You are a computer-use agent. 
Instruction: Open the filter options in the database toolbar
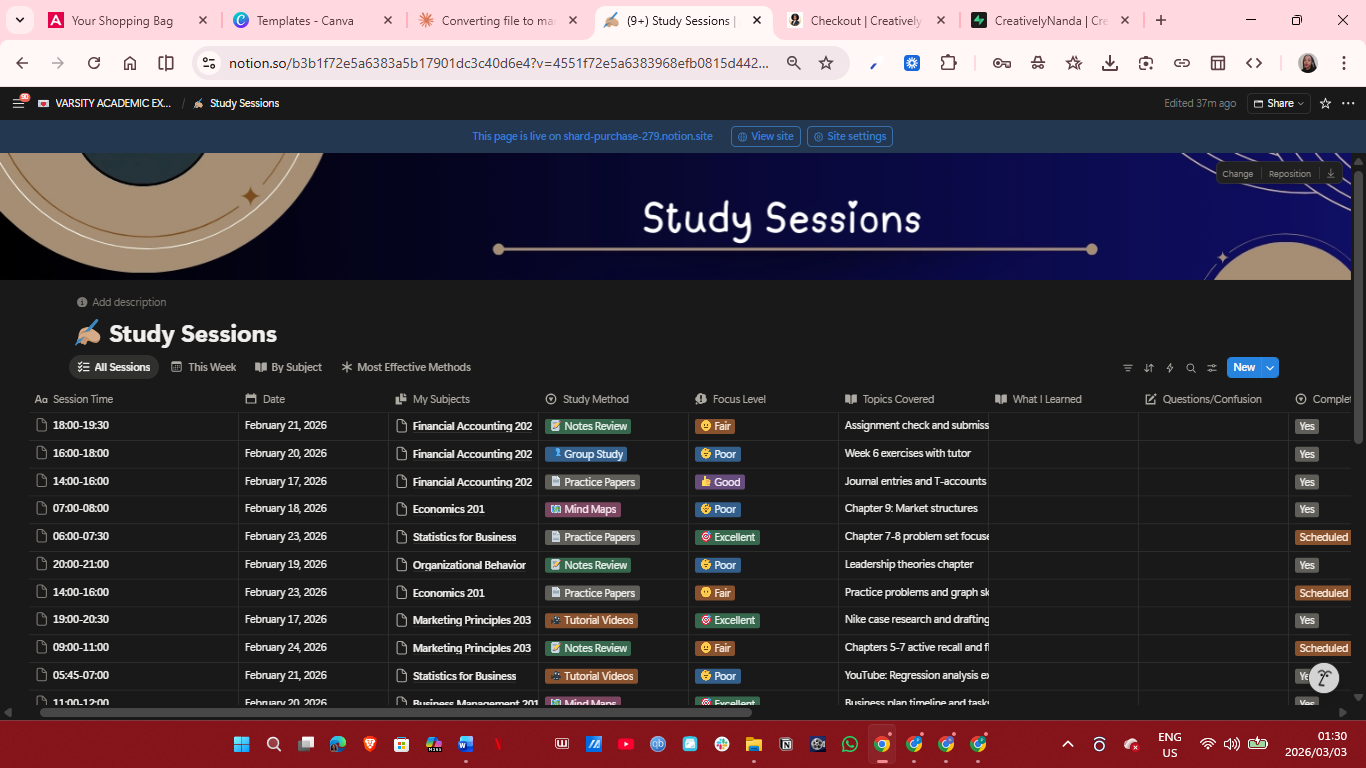tap(1128, 368)
